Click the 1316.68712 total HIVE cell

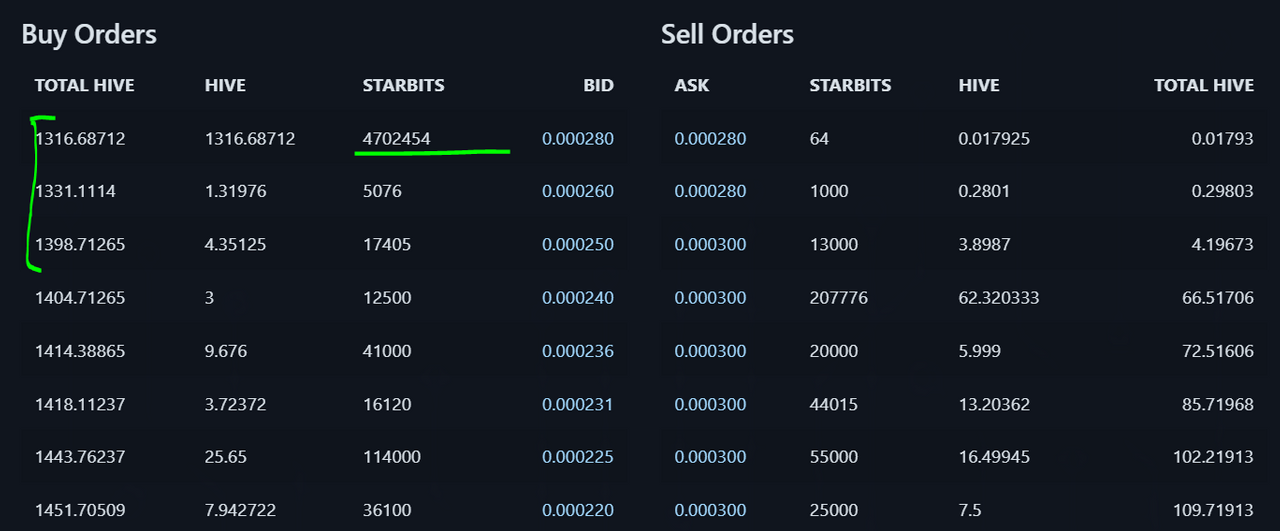pos(80,139)
